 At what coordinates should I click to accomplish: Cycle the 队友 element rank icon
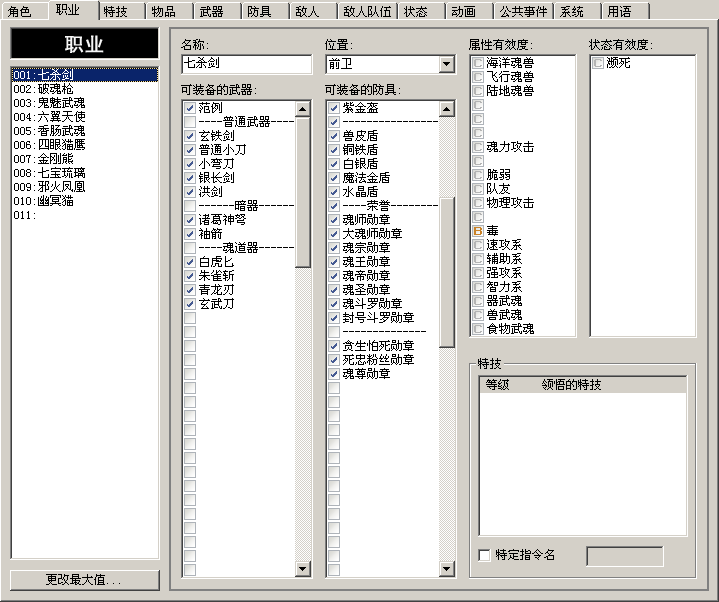tap(478, 189)
